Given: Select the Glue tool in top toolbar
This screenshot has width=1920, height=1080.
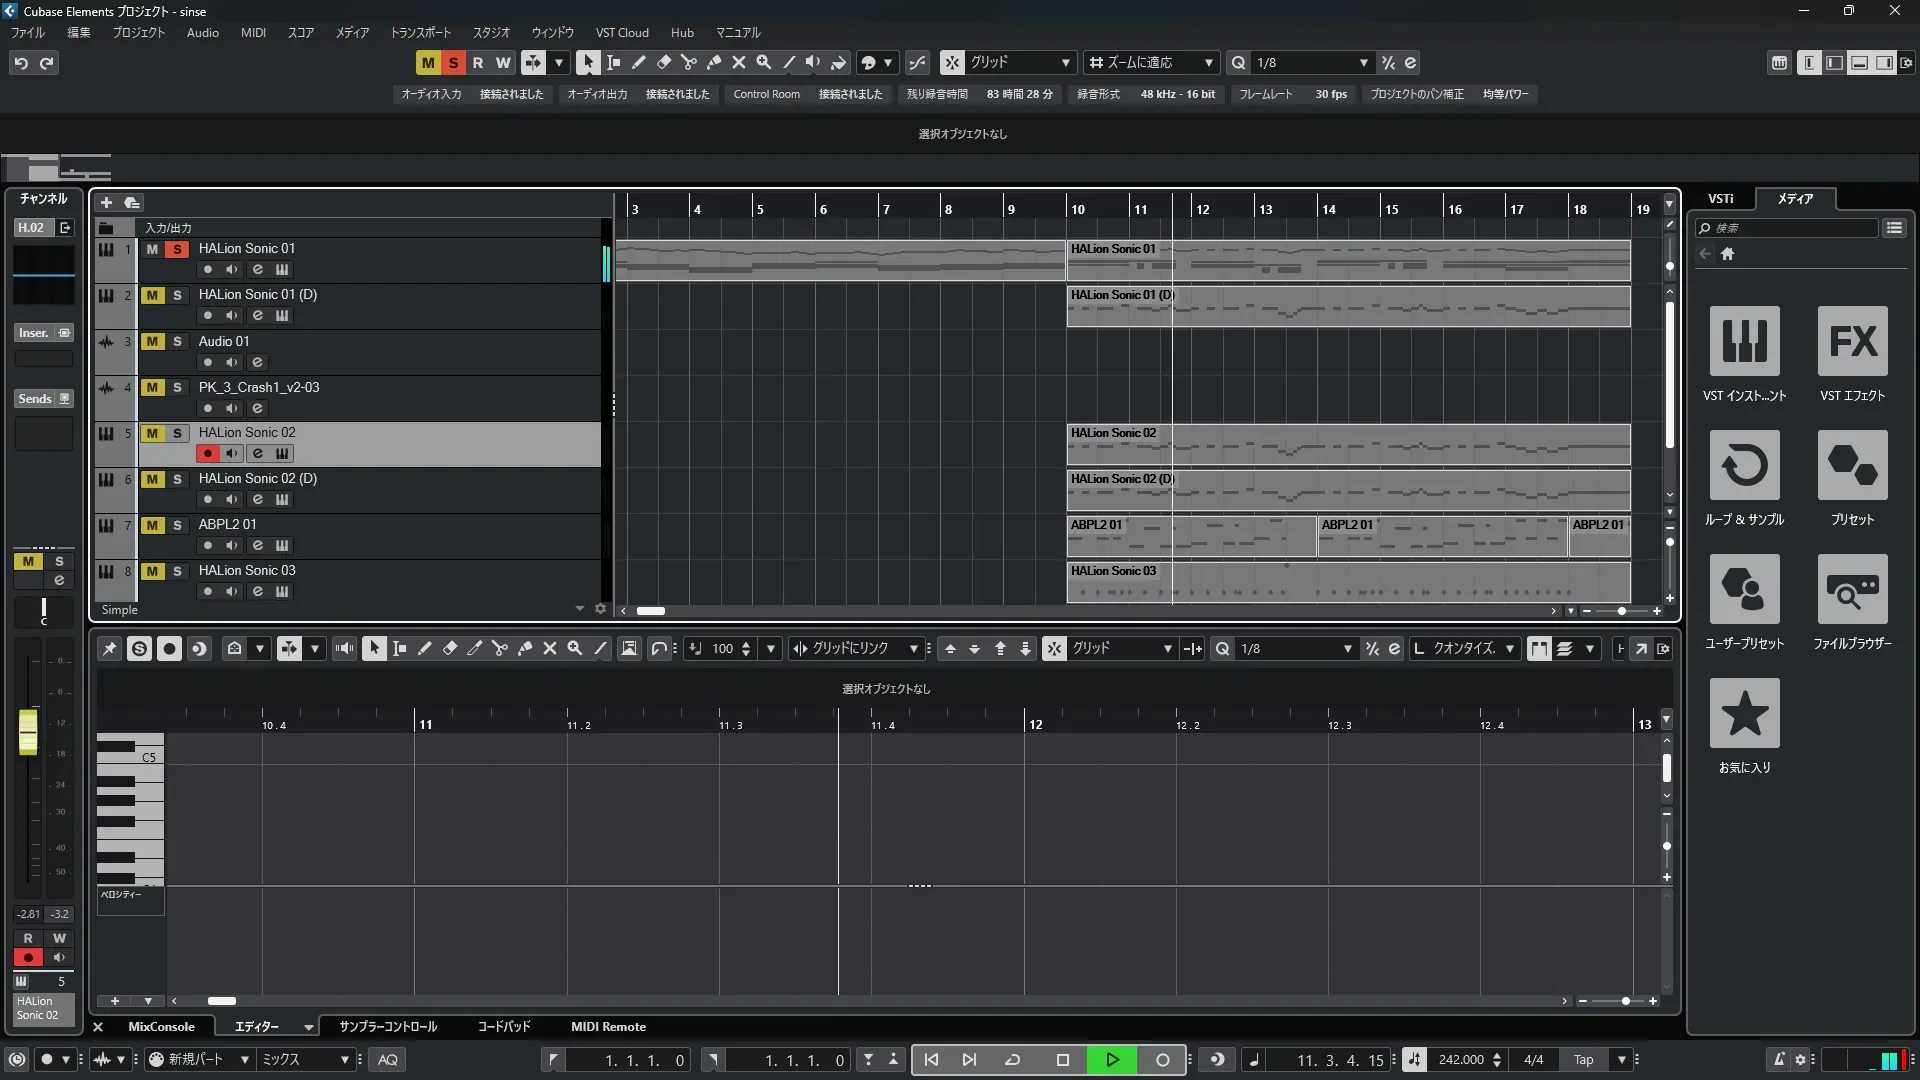Looking at the screenshot, I should [x=714, y=63].
